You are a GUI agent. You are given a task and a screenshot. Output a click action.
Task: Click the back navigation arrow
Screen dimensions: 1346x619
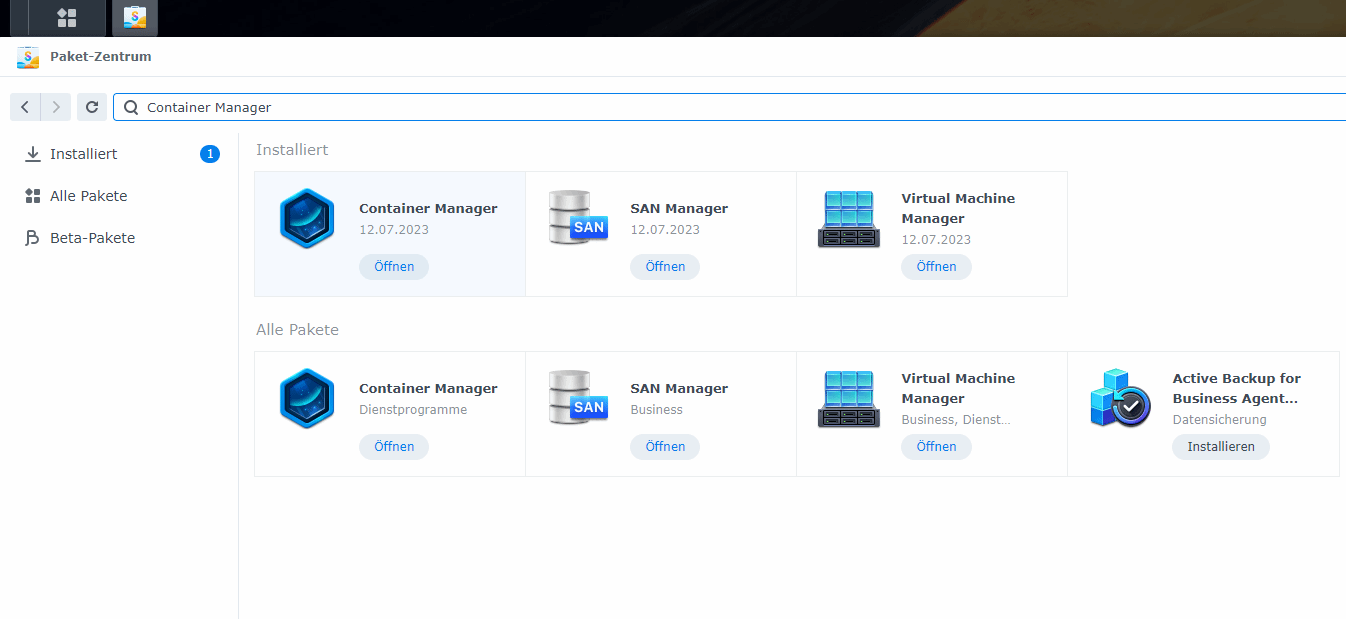[24, 107]
